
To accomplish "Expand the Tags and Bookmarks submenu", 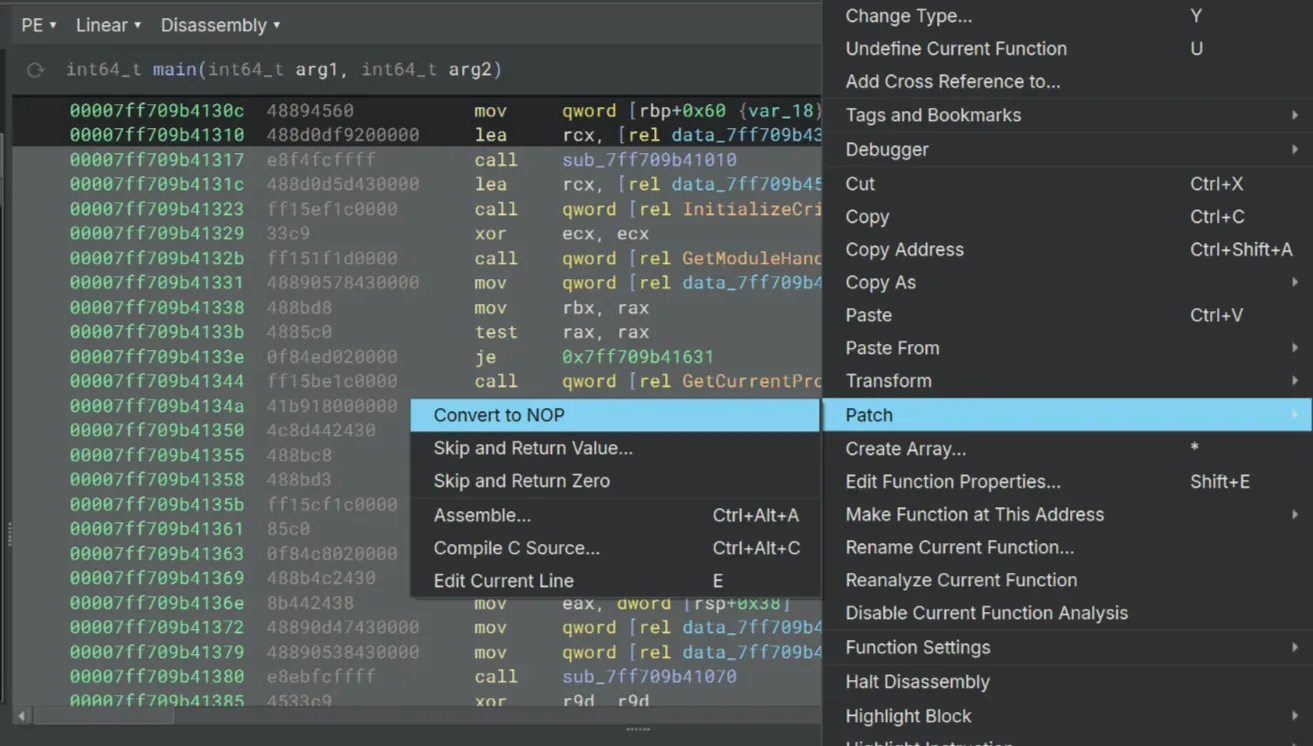I will [x=933, y=115].
